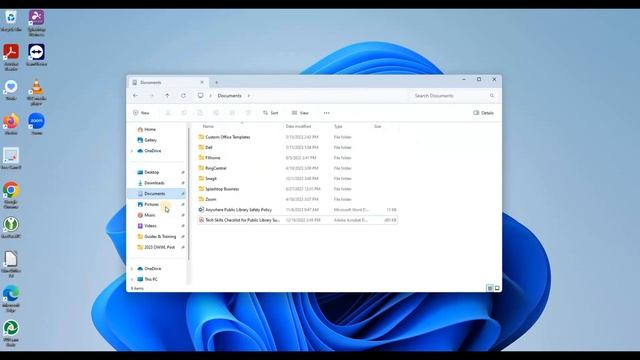
Task: Select the Recycle Bin desktop icon
Action: [11, 21]
